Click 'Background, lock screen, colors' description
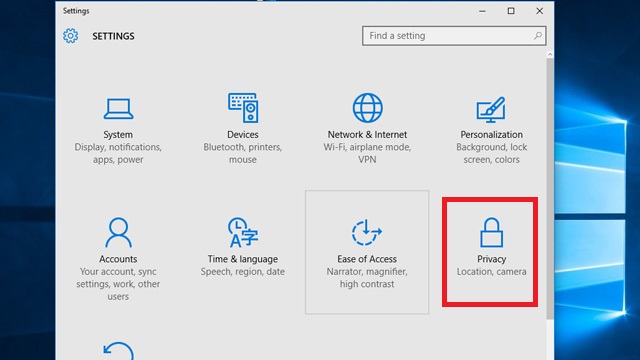 (491, 153)
